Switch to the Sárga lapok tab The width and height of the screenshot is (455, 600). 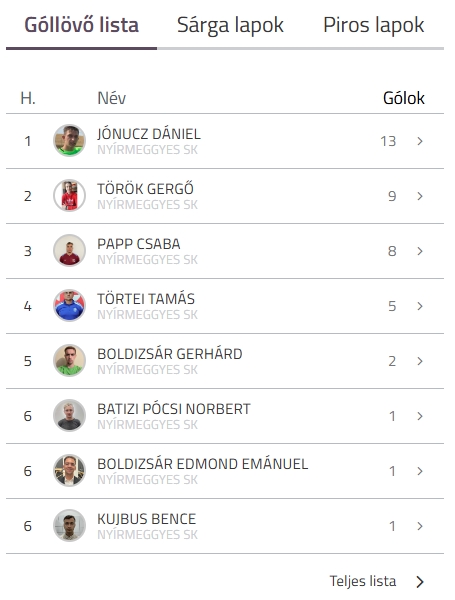(x=230, y=26)
